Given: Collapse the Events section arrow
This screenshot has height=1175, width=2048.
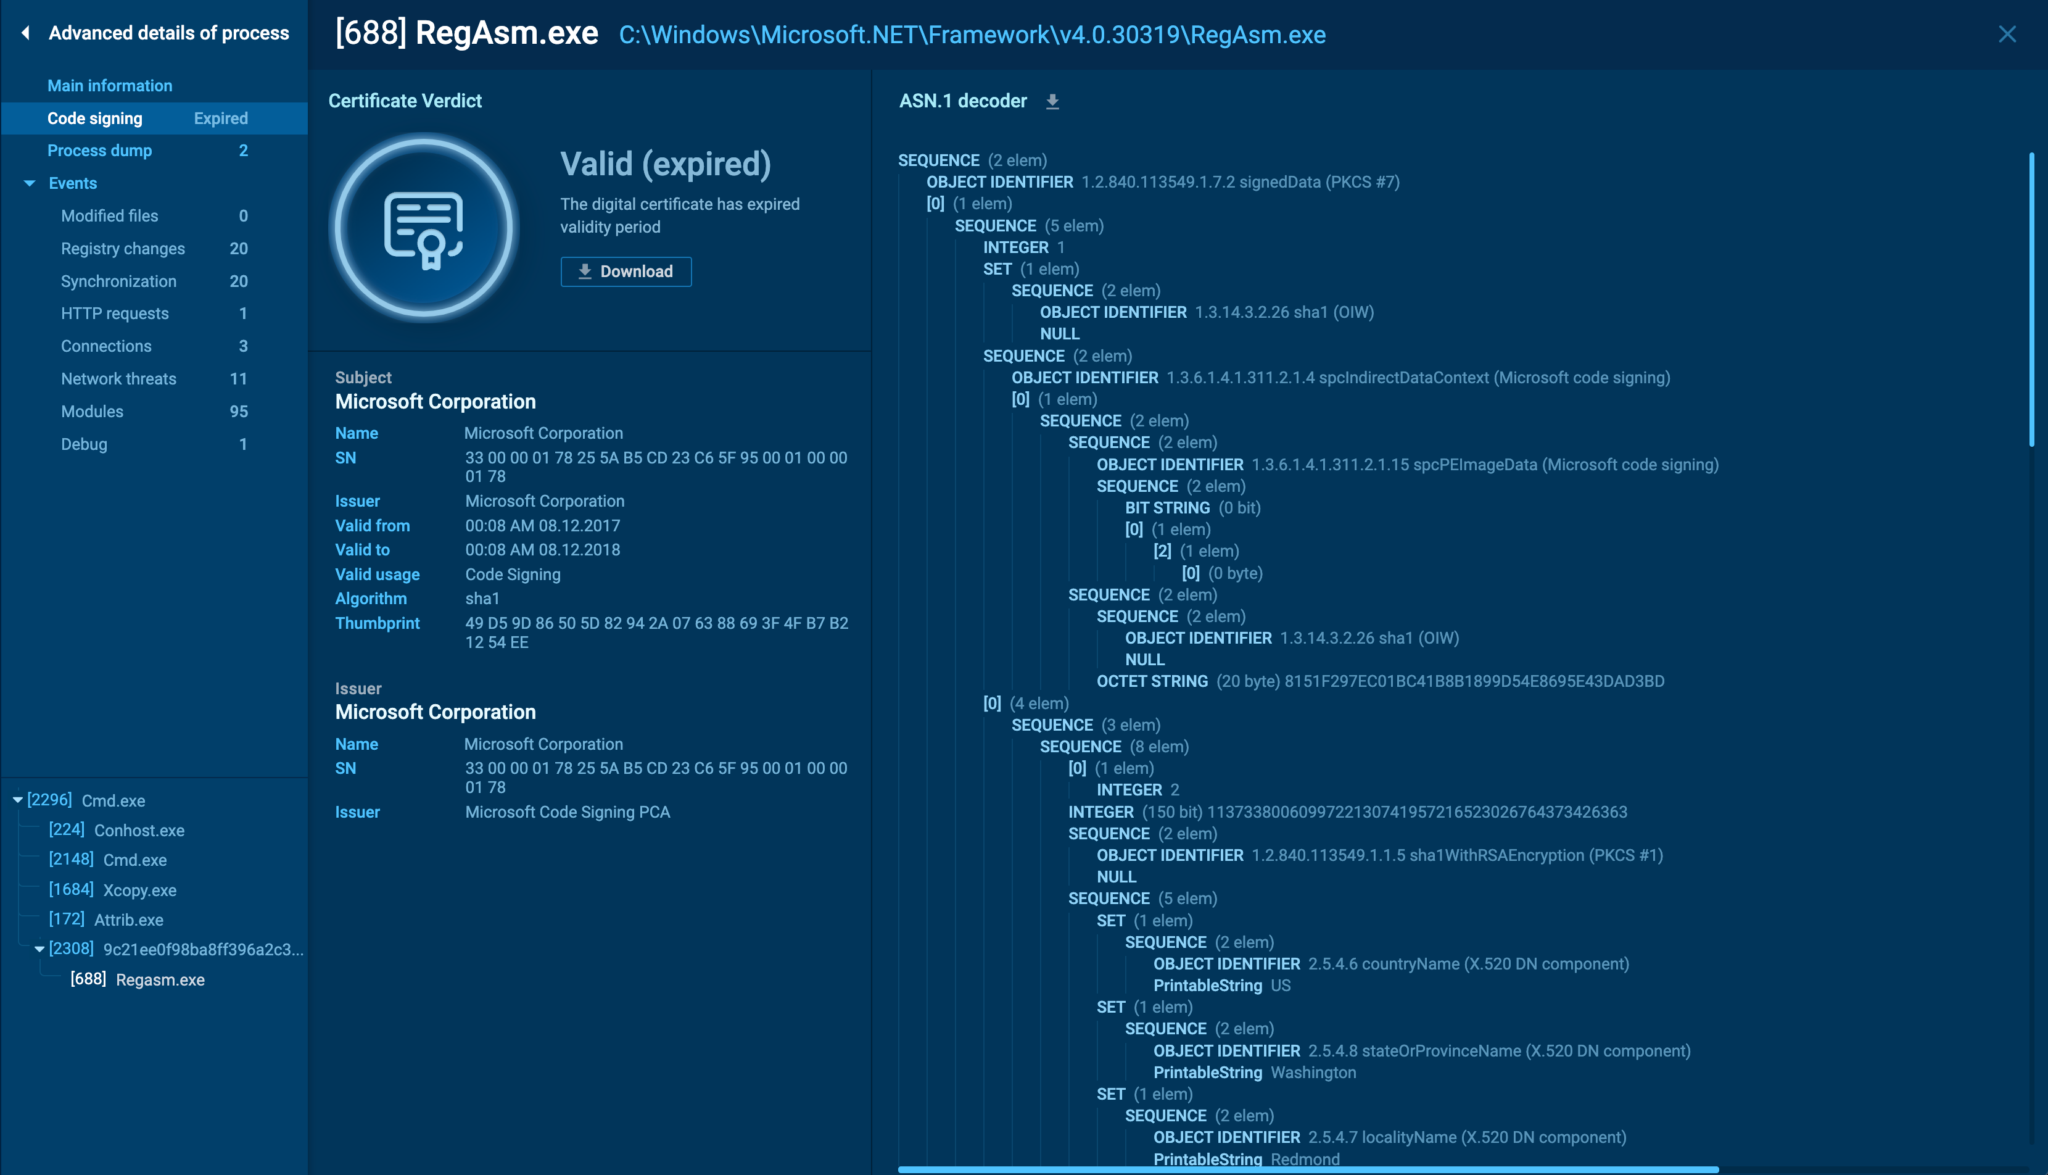Looking at the screenshot, I should click(x=29, y=184).
